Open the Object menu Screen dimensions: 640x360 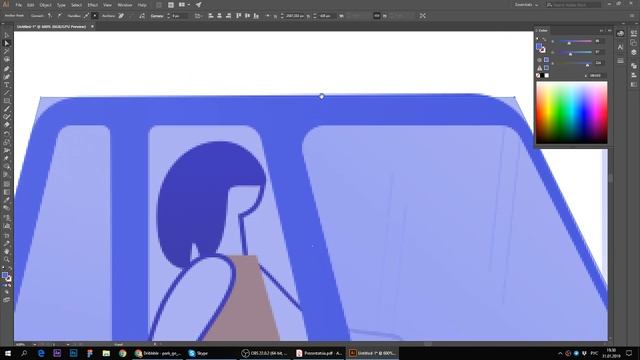click(45, 5)
